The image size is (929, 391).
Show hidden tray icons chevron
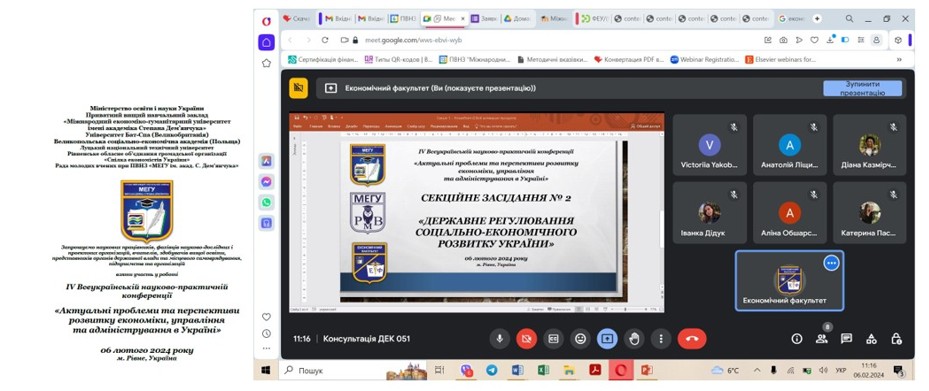[x=757, y=370]
